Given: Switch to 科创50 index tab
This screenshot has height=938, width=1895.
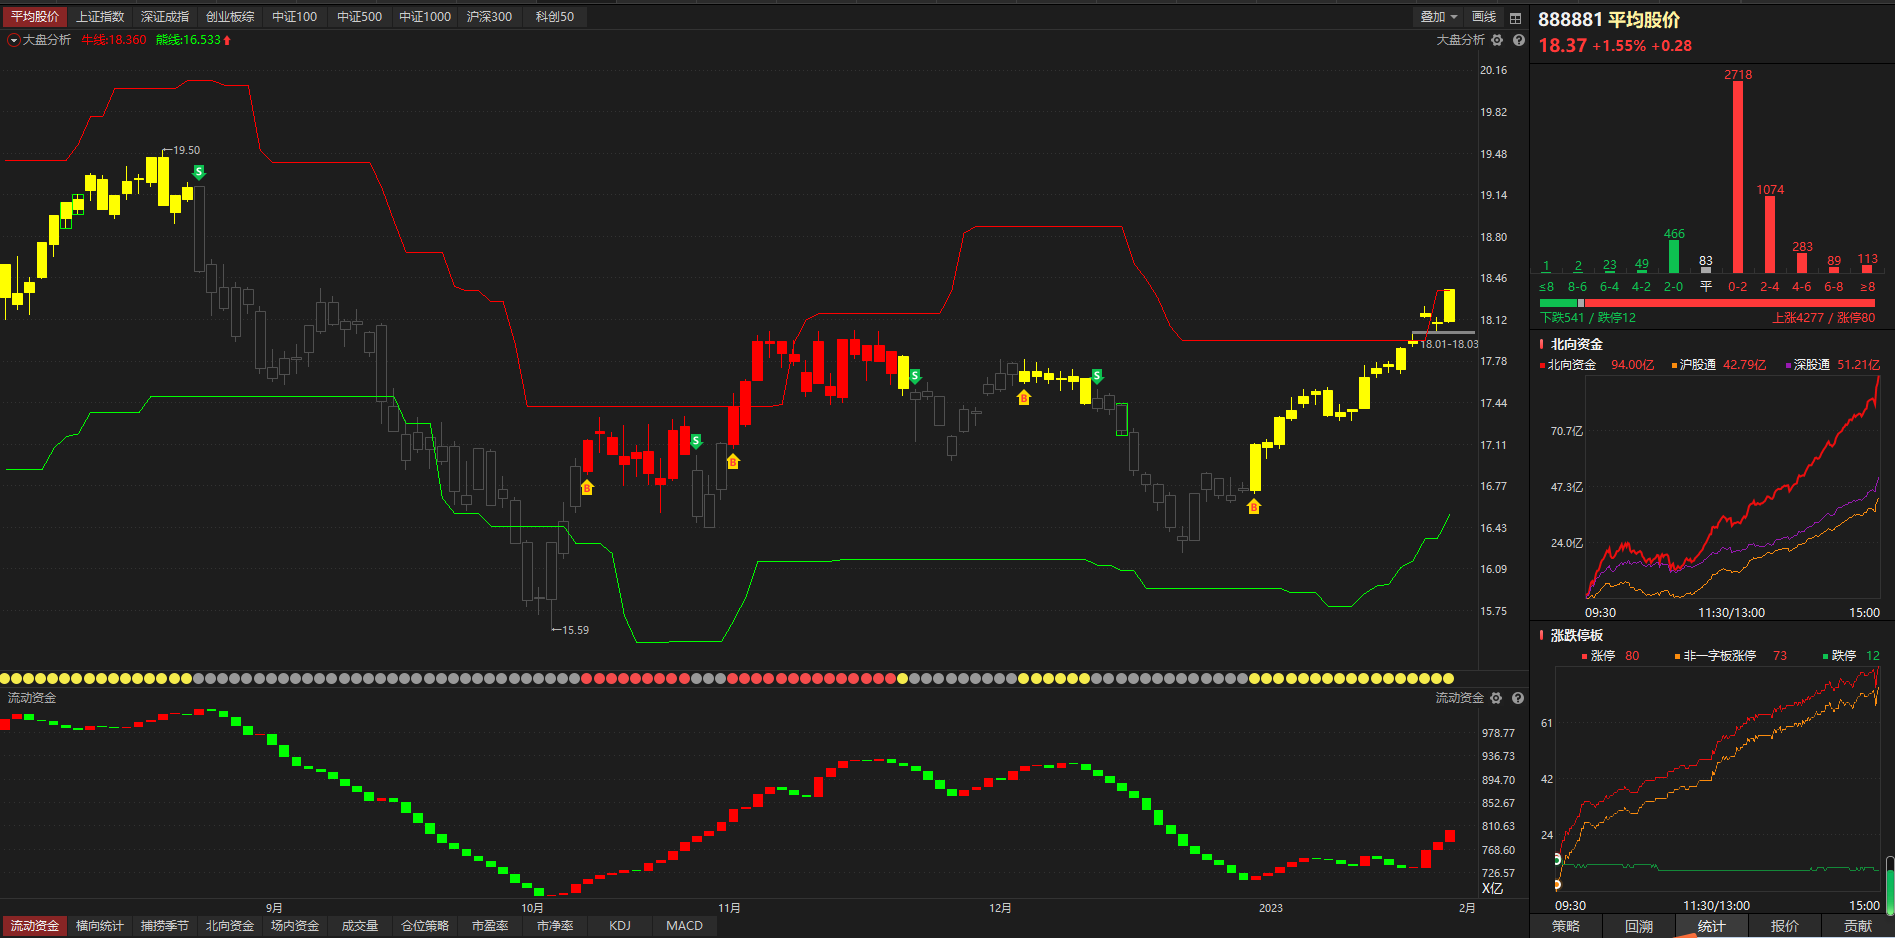Looking at the screenshot, I should [555, 17].
